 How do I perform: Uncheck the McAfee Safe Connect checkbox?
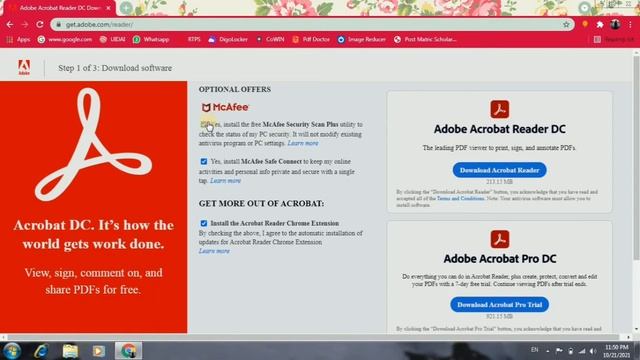tap(204, 162)
